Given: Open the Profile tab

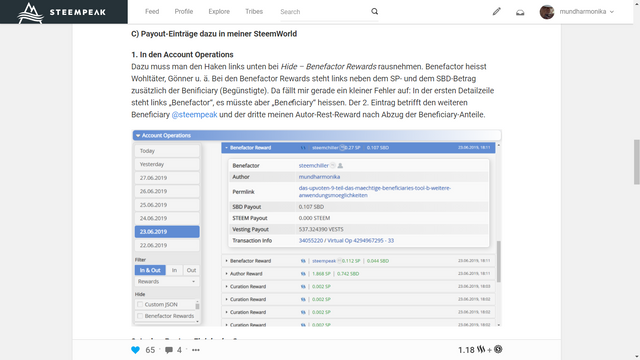Looking at the screenshot, I should 184,11.
